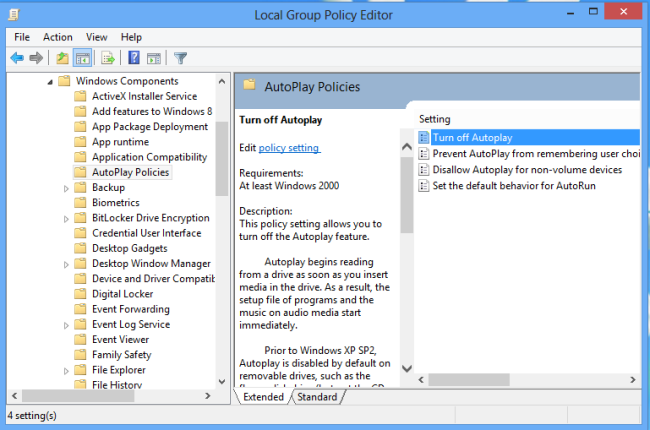650x430 pixels.
Task: Click the ActiveX Installer Service folder icon
Action: [x=80, y=96]
